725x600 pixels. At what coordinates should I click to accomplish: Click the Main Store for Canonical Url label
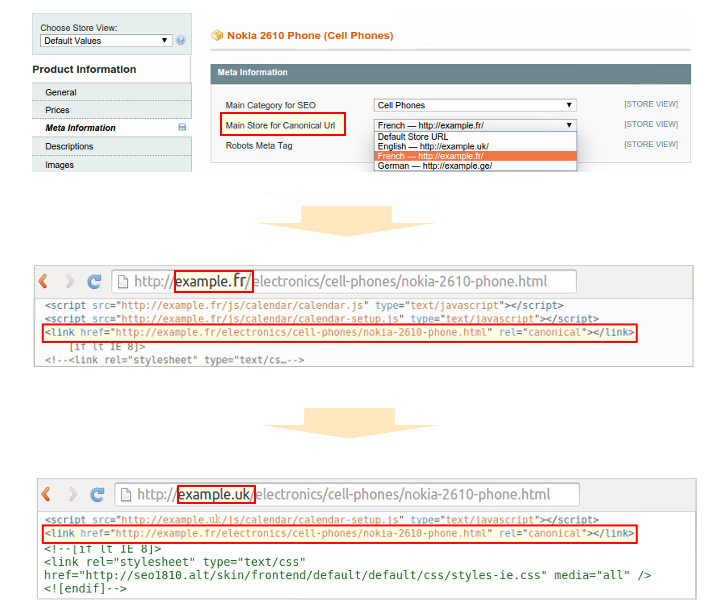pyautogui.click(x=280, y=125)
